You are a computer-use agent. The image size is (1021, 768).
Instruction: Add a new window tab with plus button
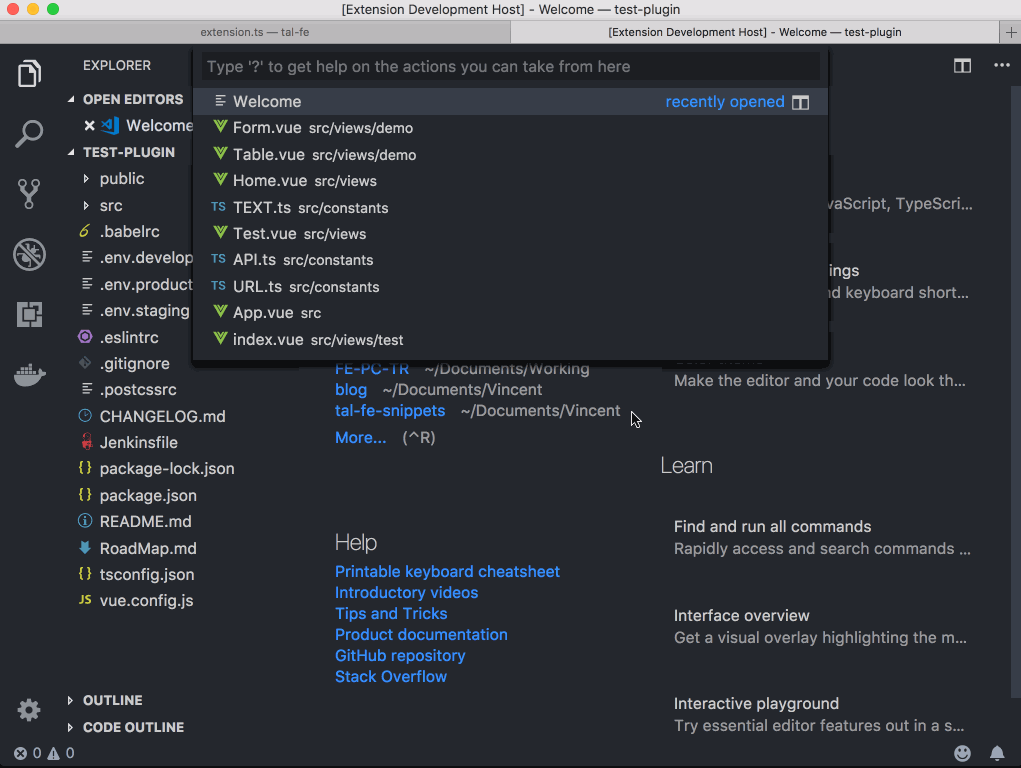point(1010,32)
